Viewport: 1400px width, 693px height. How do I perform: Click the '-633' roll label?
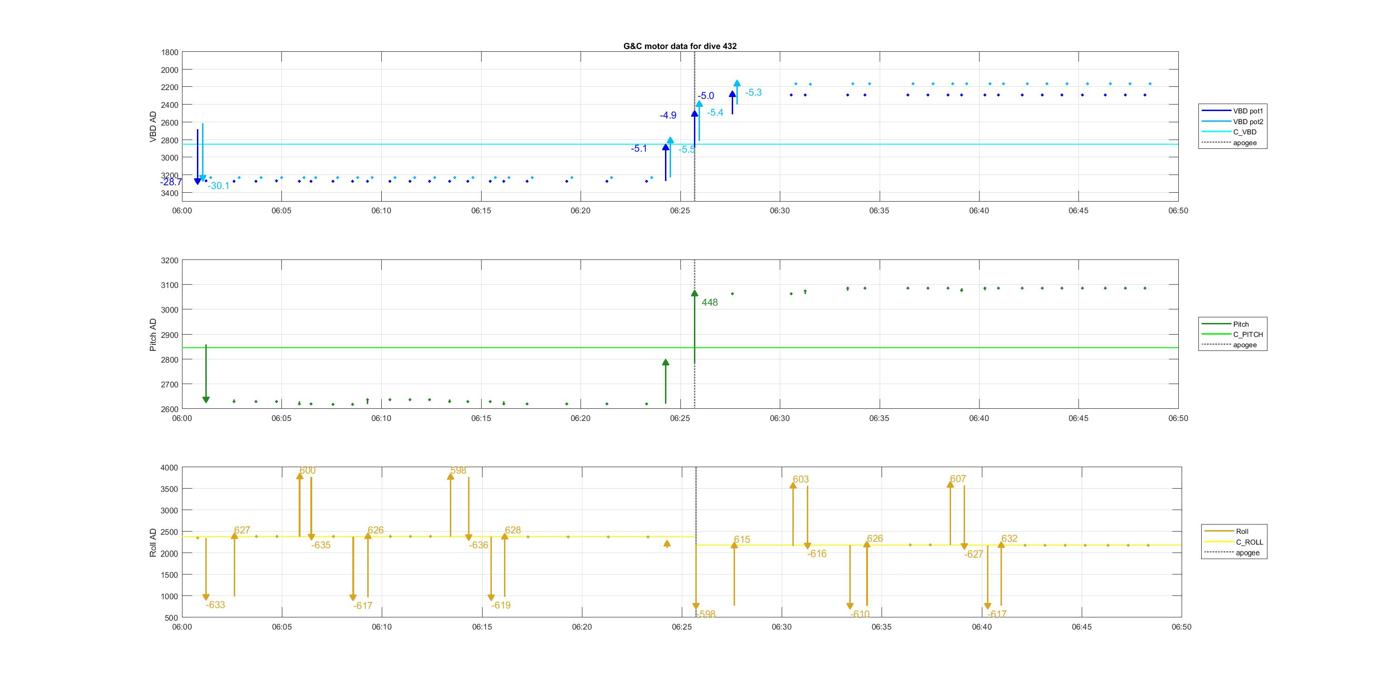pos(215,605)
